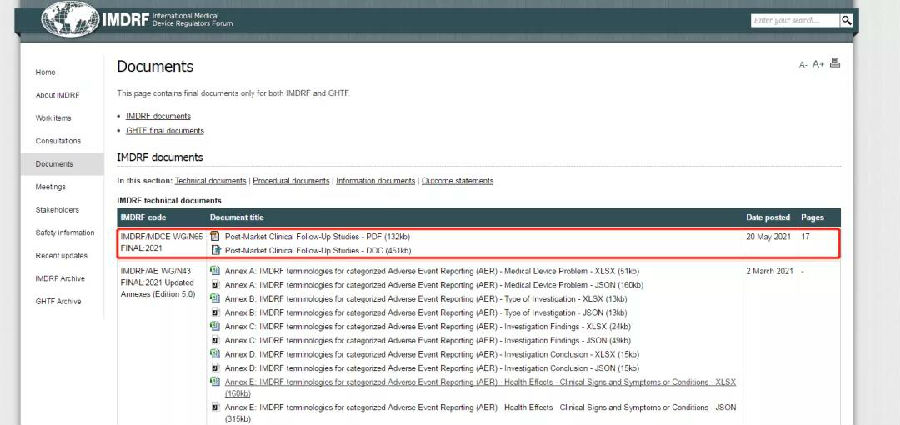Viewport: 900px width, 425px height.
Task: Open IMDRF Archive in the sidebar
Action: tap(60, 279)
